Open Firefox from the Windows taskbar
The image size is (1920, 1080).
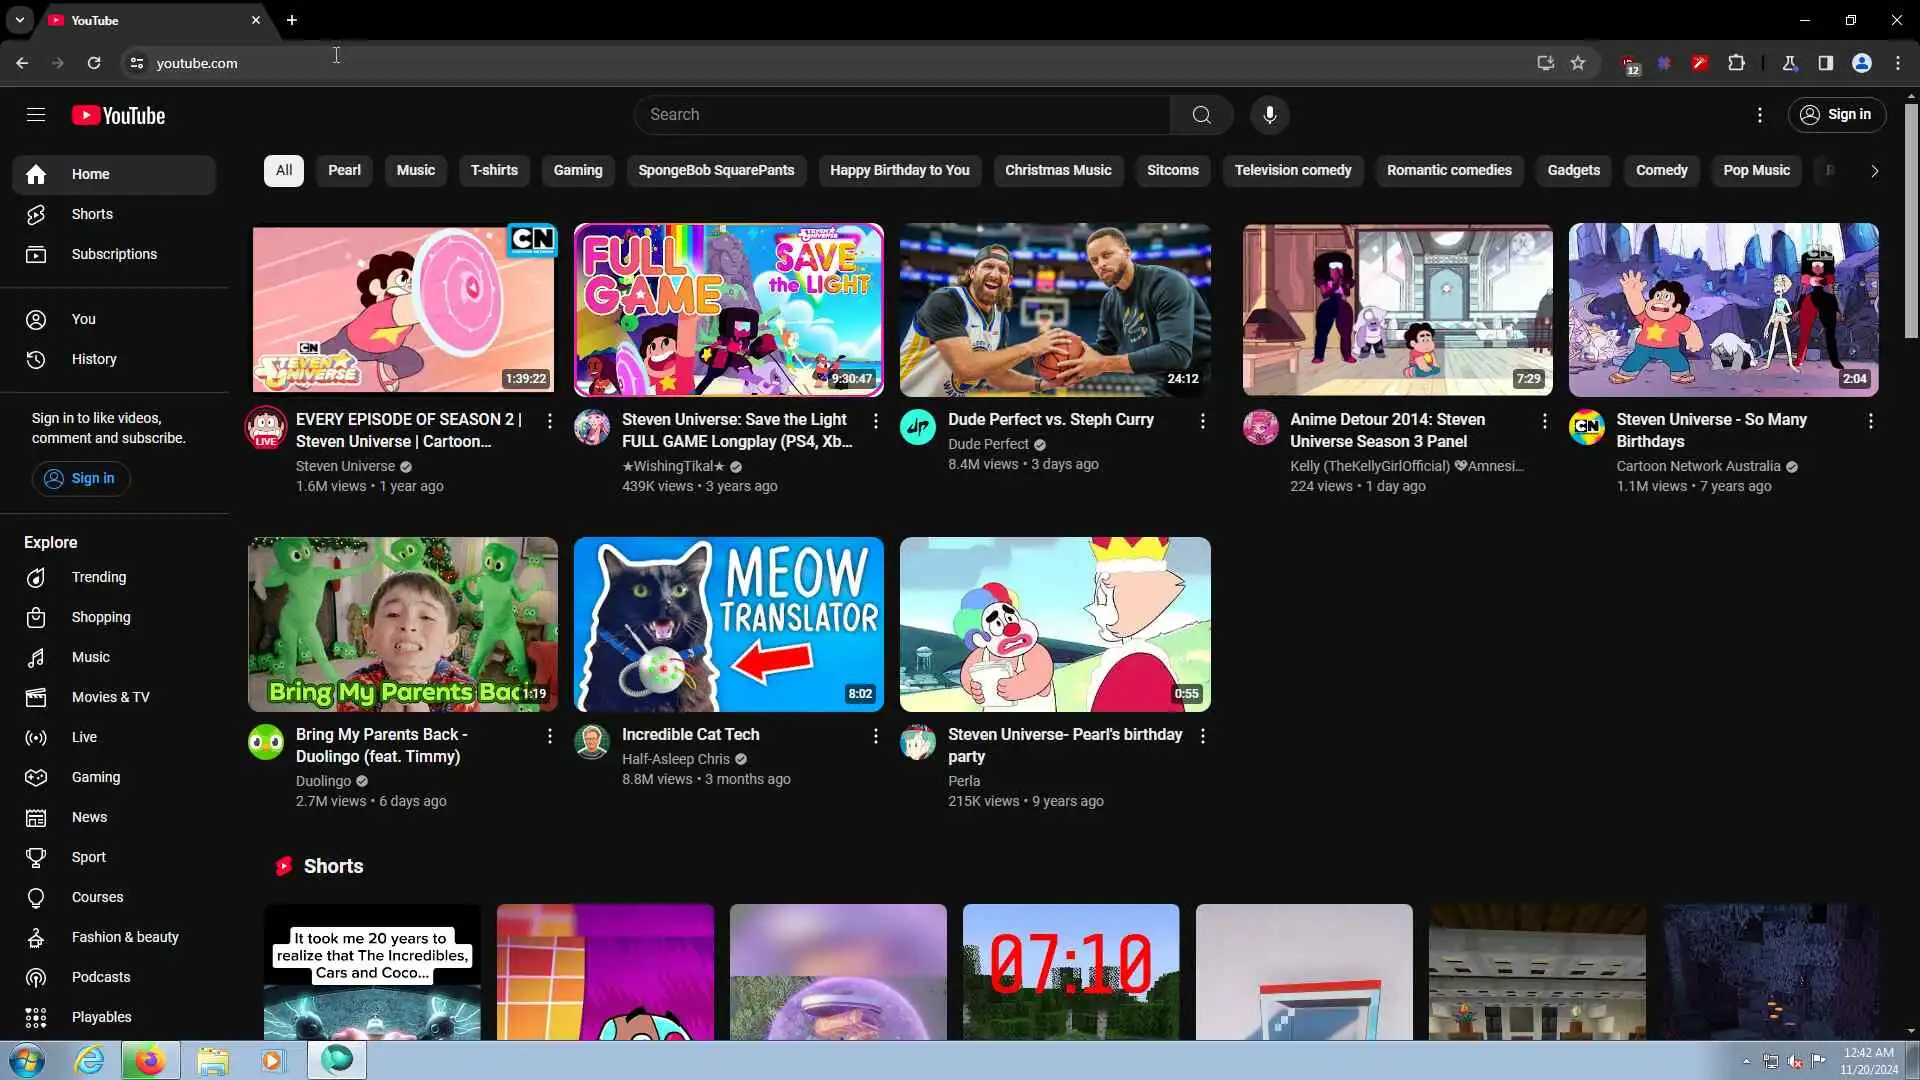click(149, 1060)
